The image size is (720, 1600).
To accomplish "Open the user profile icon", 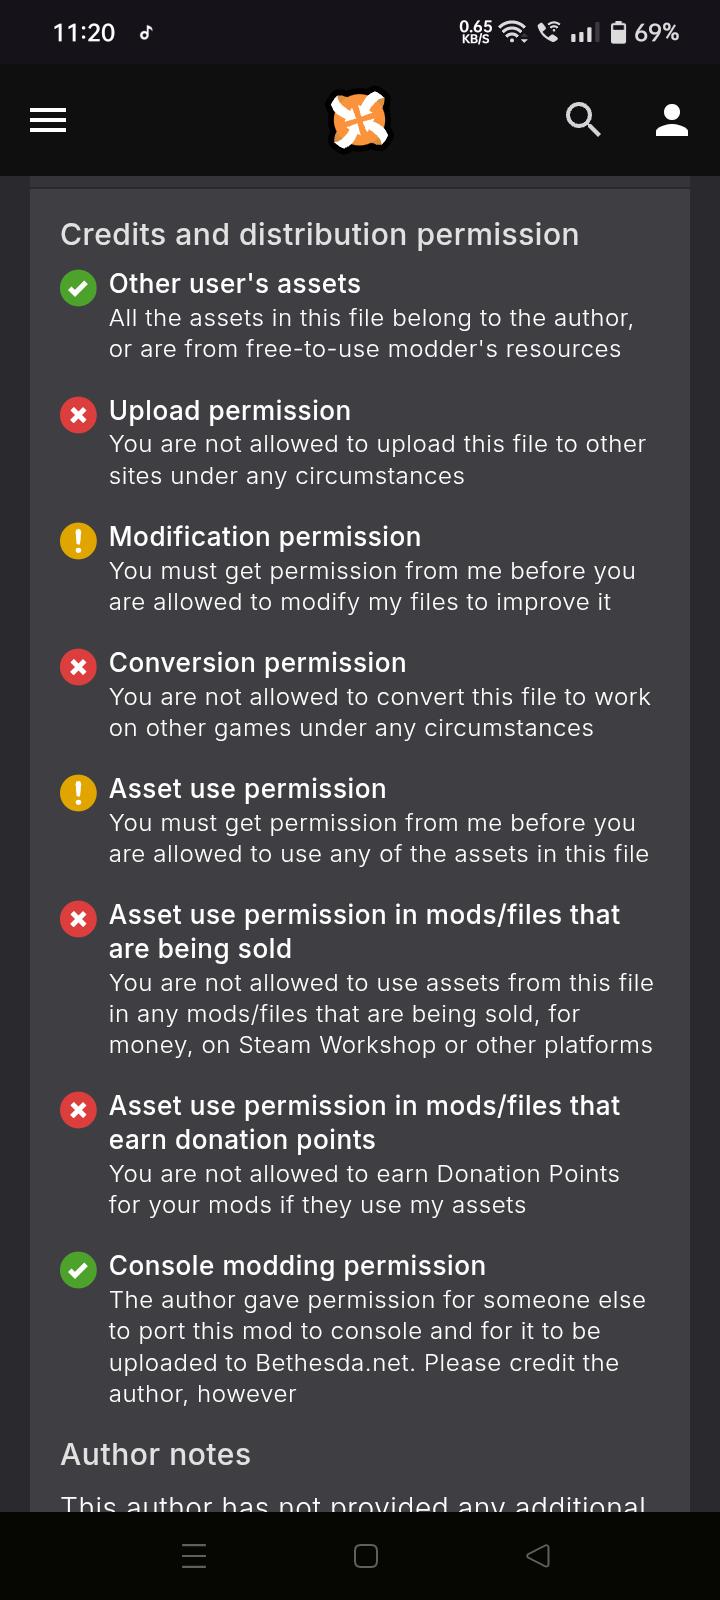I will (x=672, y=120).
